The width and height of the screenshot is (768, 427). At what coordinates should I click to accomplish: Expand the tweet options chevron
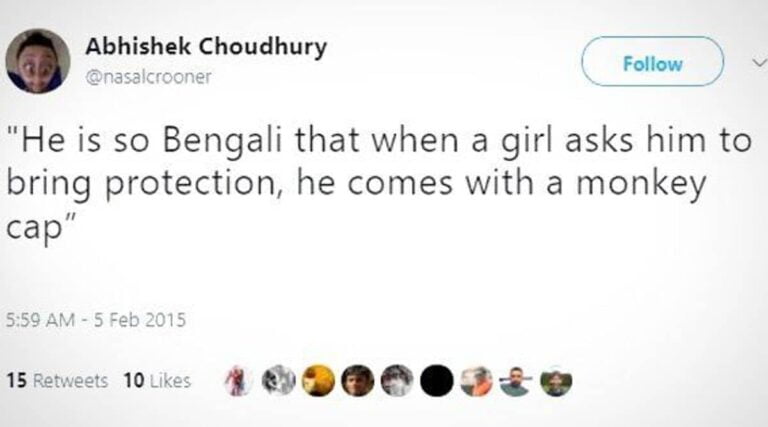click(x=754, y=62)
